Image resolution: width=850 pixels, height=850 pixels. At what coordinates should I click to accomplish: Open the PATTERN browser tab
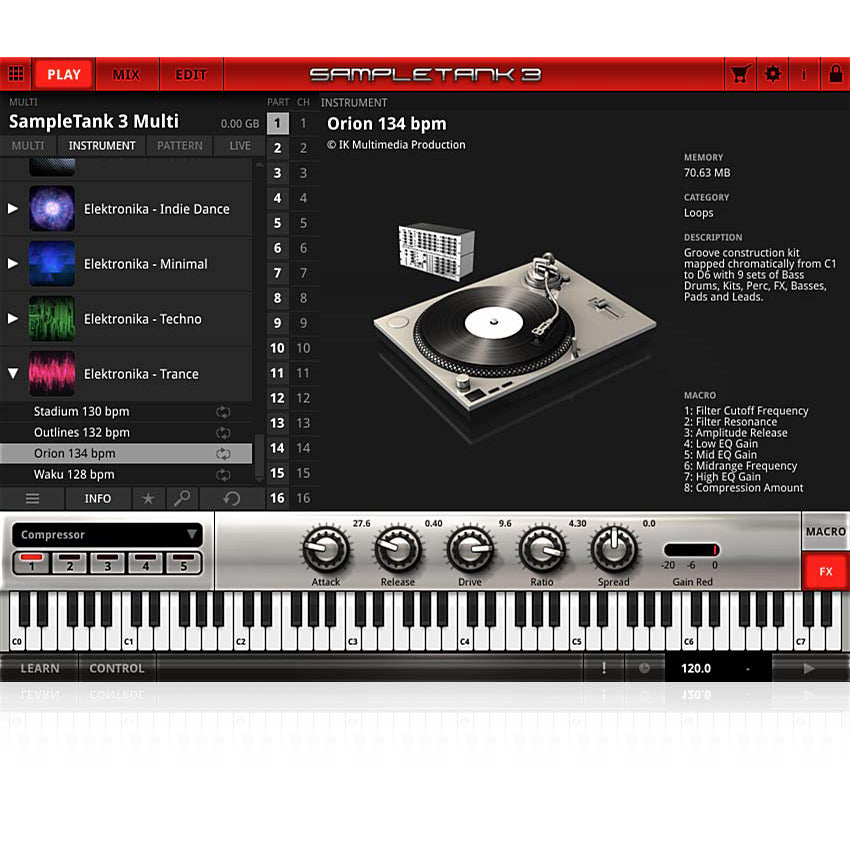pos(179,145)
